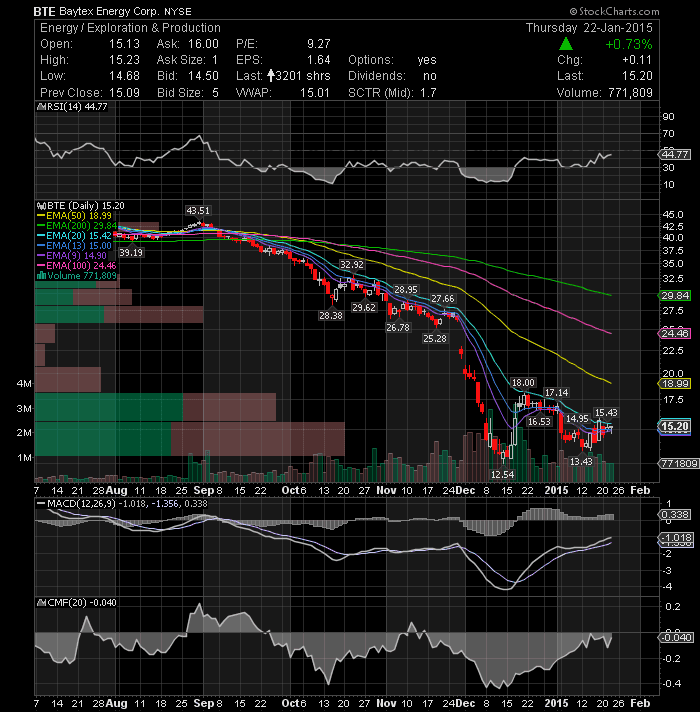Image resolution: width=700 pixels, height=712 pixels.
Task: Click the Chg value +0.11
Action: pos(637,60)
